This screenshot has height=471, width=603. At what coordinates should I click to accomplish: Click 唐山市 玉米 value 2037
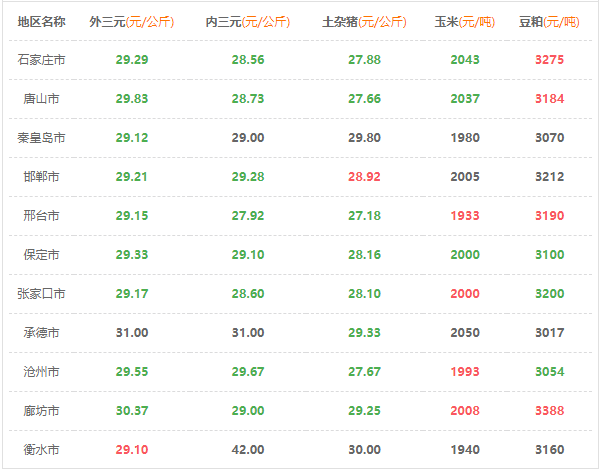pyautogui.click(x=465, y=99)
